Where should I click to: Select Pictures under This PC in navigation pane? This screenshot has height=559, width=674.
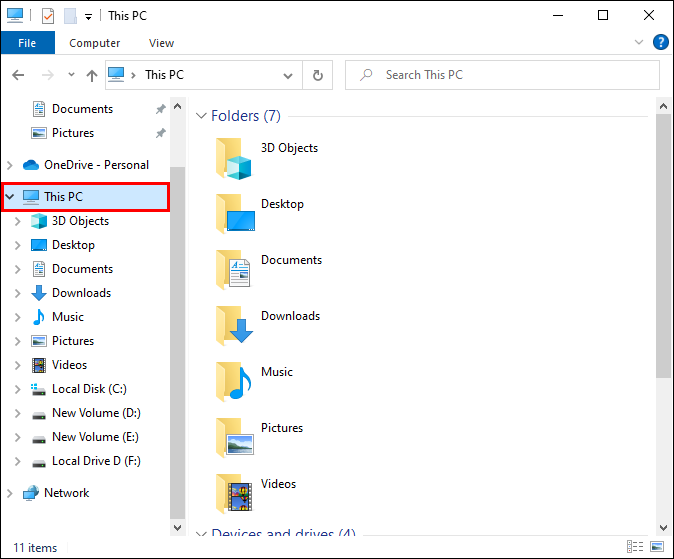[x=73, y=341]
